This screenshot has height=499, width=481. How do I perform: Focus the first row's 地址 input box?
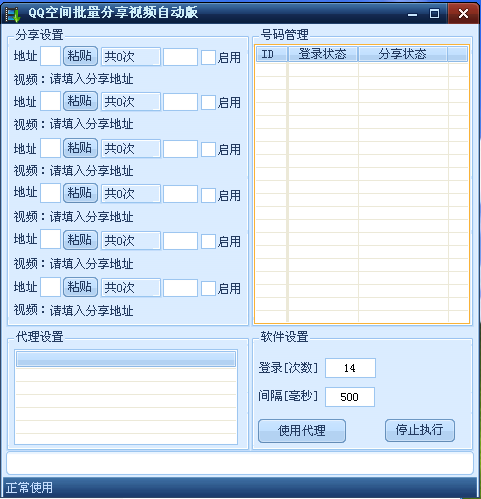pos(50,56)
